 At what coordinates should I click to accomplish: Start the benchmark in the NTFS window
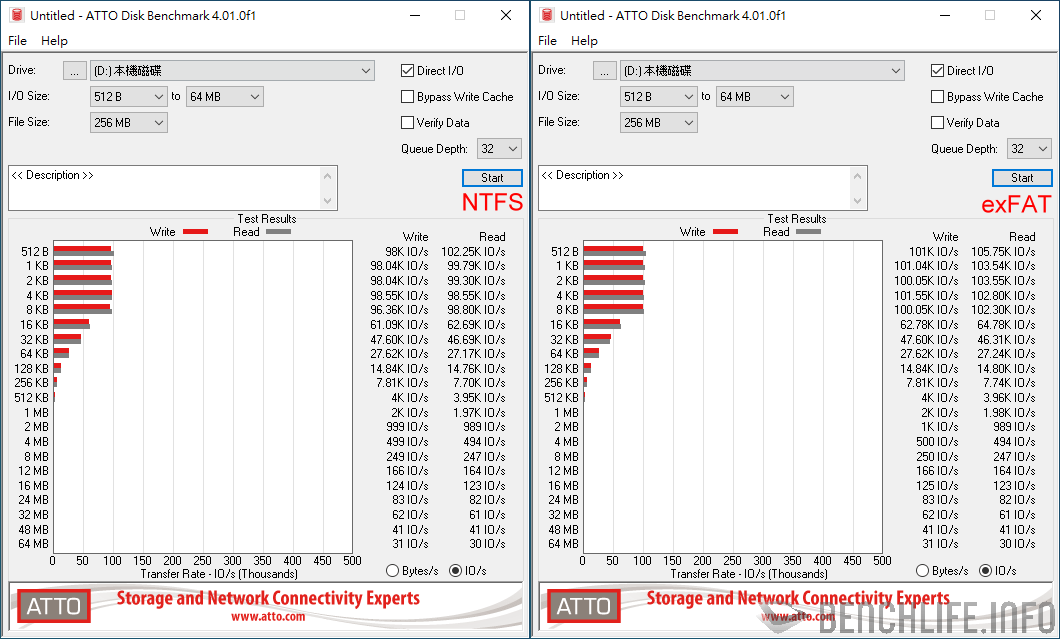[x=492, y=178]
